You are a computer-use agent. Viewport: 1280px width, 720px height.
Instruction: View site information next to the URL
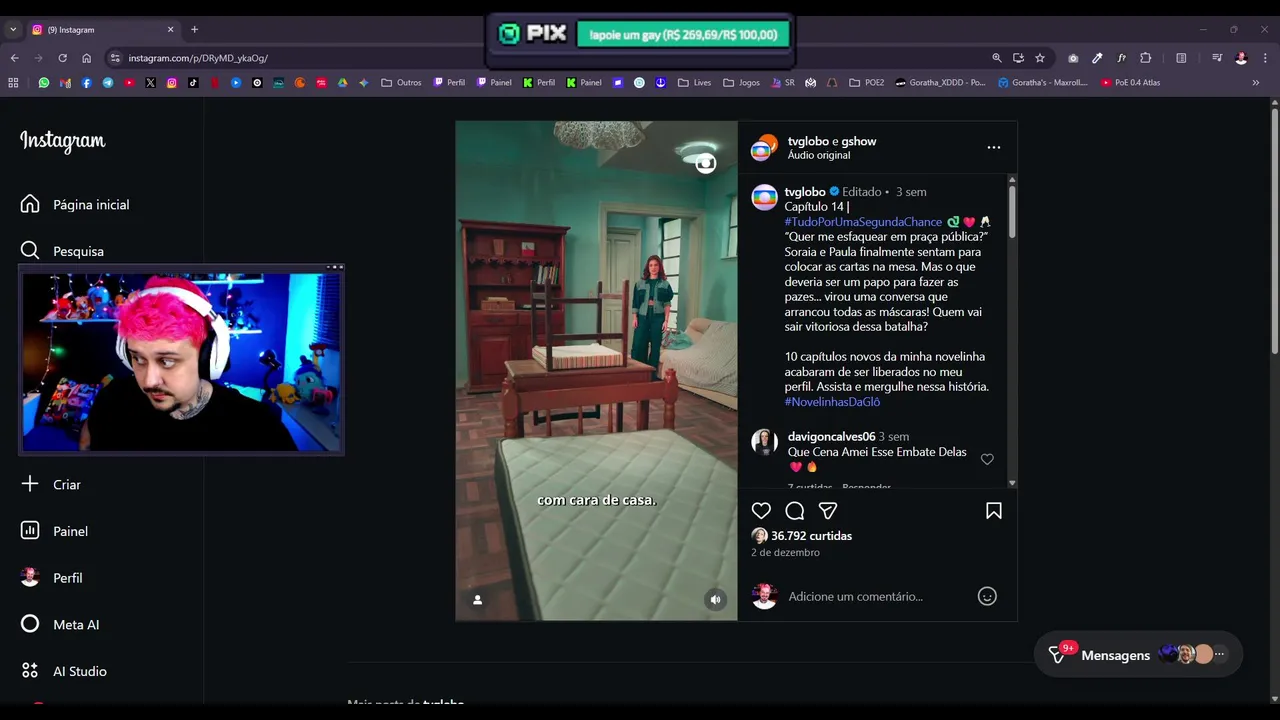pos(115,58)
